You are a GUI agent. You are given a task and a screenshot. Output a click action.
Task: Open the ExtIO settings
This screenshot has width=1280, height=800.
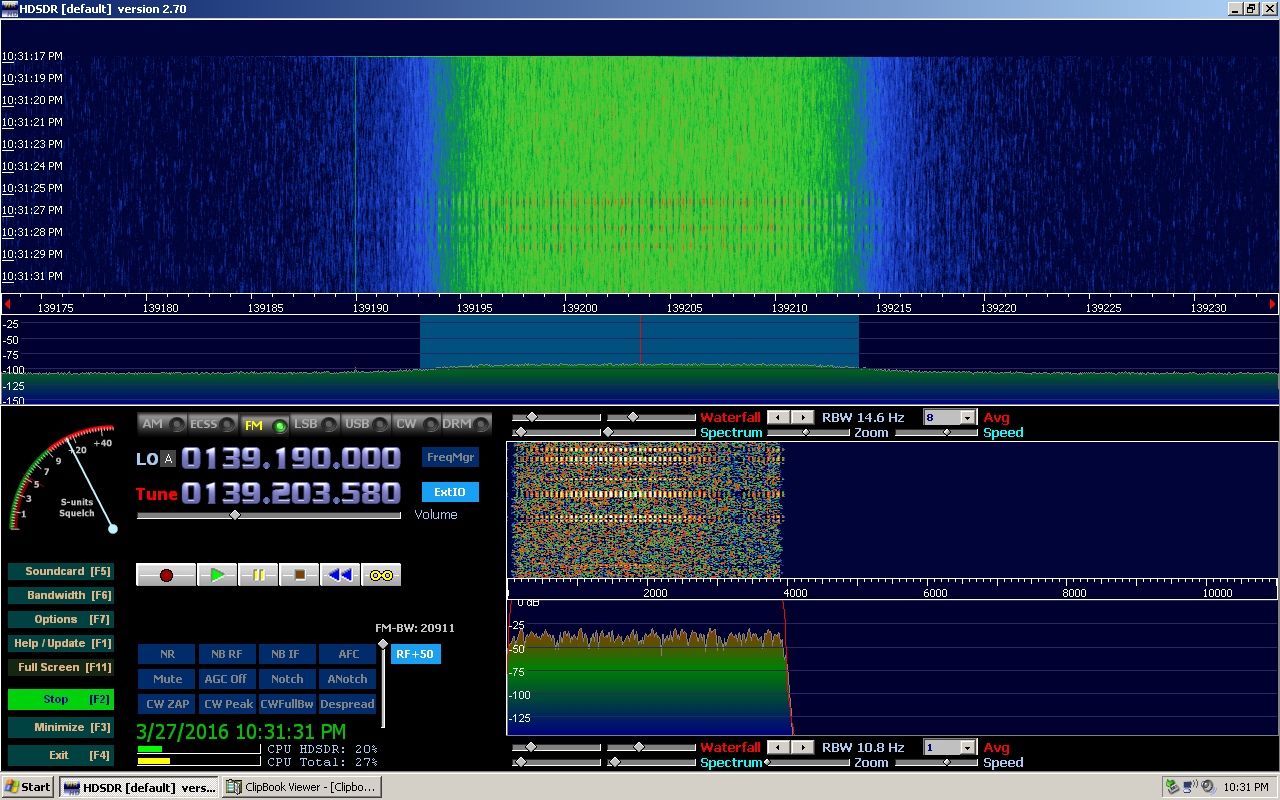[450, 493]
